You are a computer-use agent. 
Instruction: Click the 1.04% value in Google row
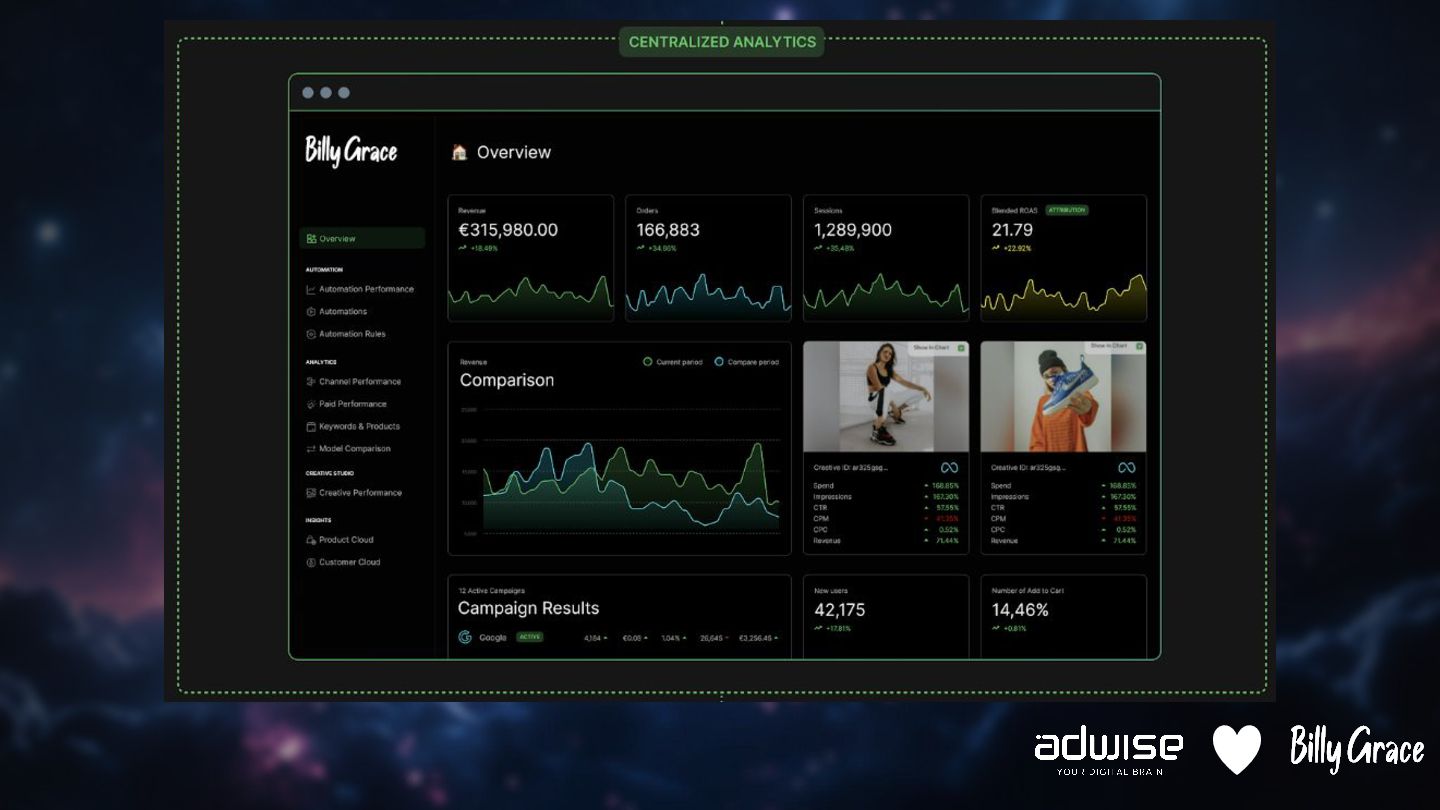pos(671,638)
